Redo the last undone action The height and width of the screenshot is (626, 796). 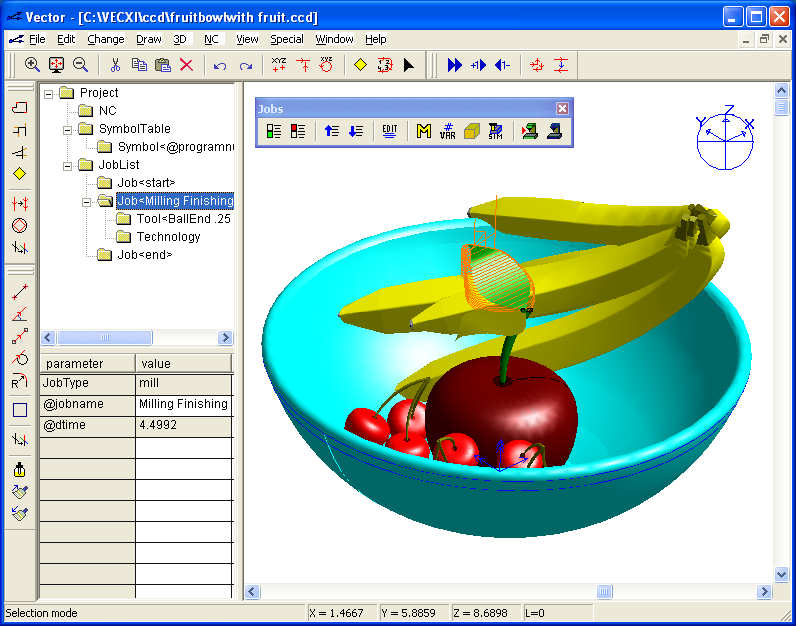[246, 66]
